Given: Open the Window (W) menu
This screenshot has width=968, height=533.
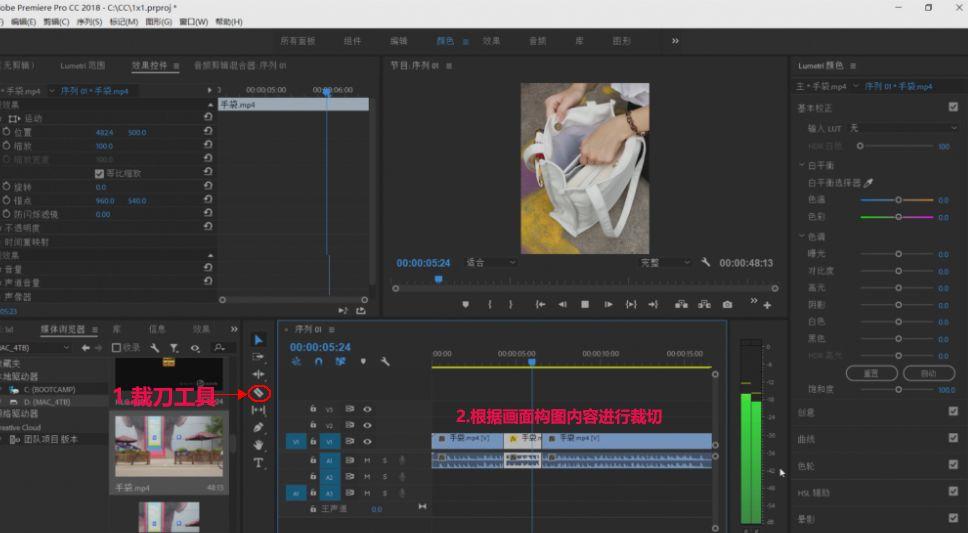Looking at the screenshot, I should point(193,22).
